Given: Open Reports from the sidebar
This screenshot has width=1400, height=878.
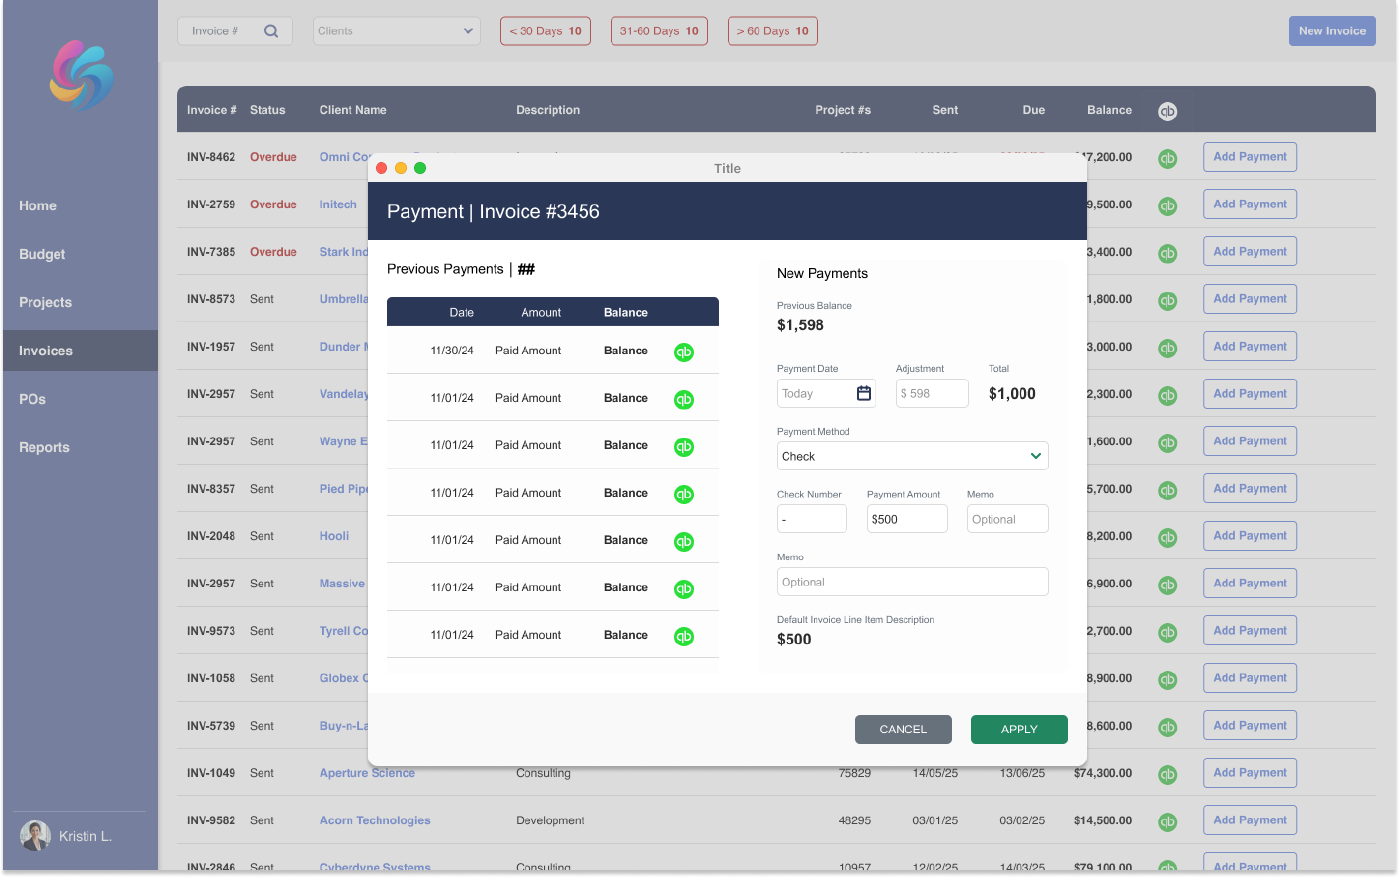Looking at the screenshot, I should pyautogui.click(x=44, y=447).
